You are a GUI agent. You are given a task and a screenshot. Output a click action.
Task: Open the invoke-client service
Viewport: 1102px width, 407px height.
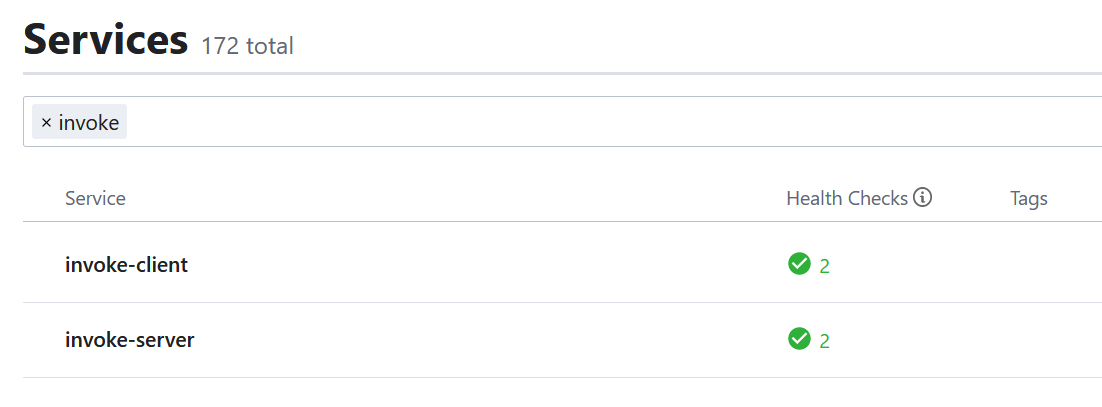pos(126,265)
